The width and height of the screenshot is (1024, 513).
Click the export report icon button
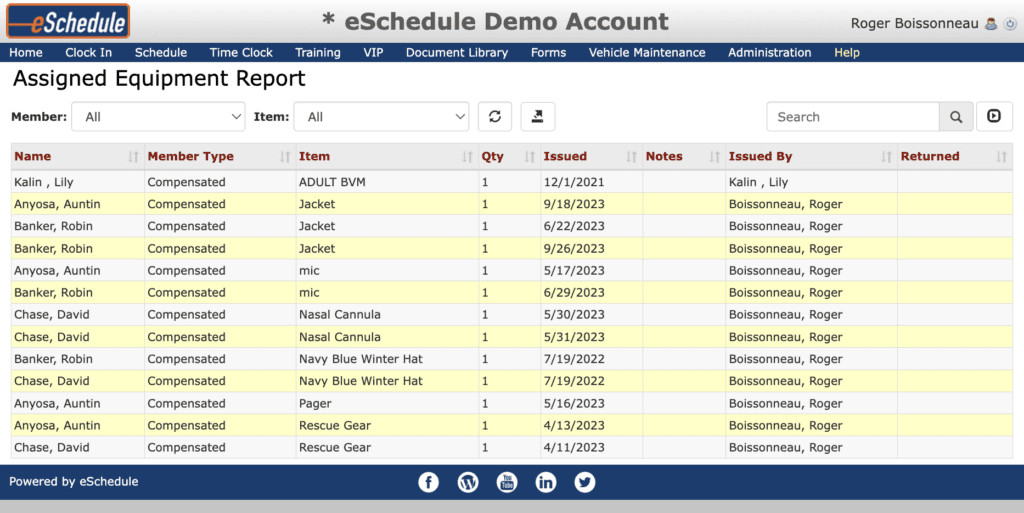[x=537, y=117]
